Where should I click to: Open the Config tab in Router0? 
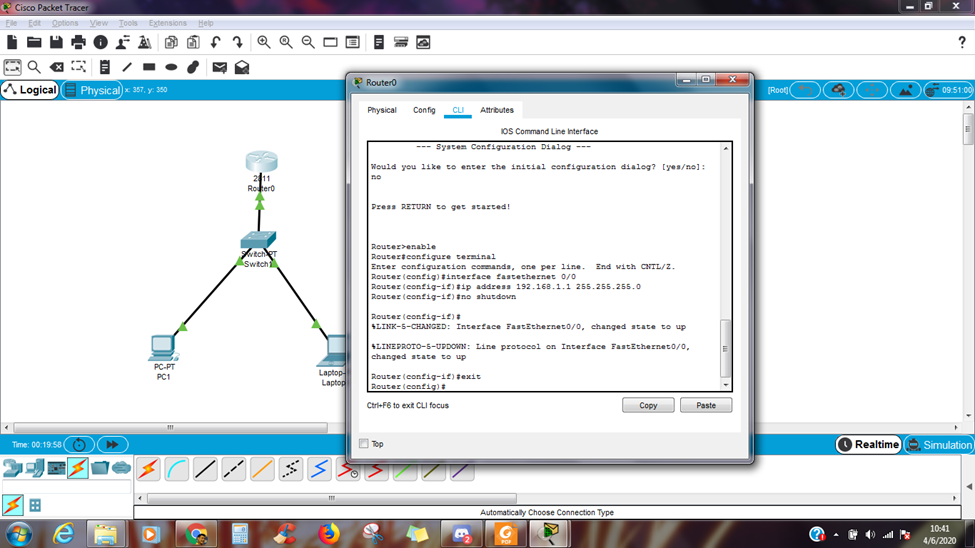tap(424, 110)
